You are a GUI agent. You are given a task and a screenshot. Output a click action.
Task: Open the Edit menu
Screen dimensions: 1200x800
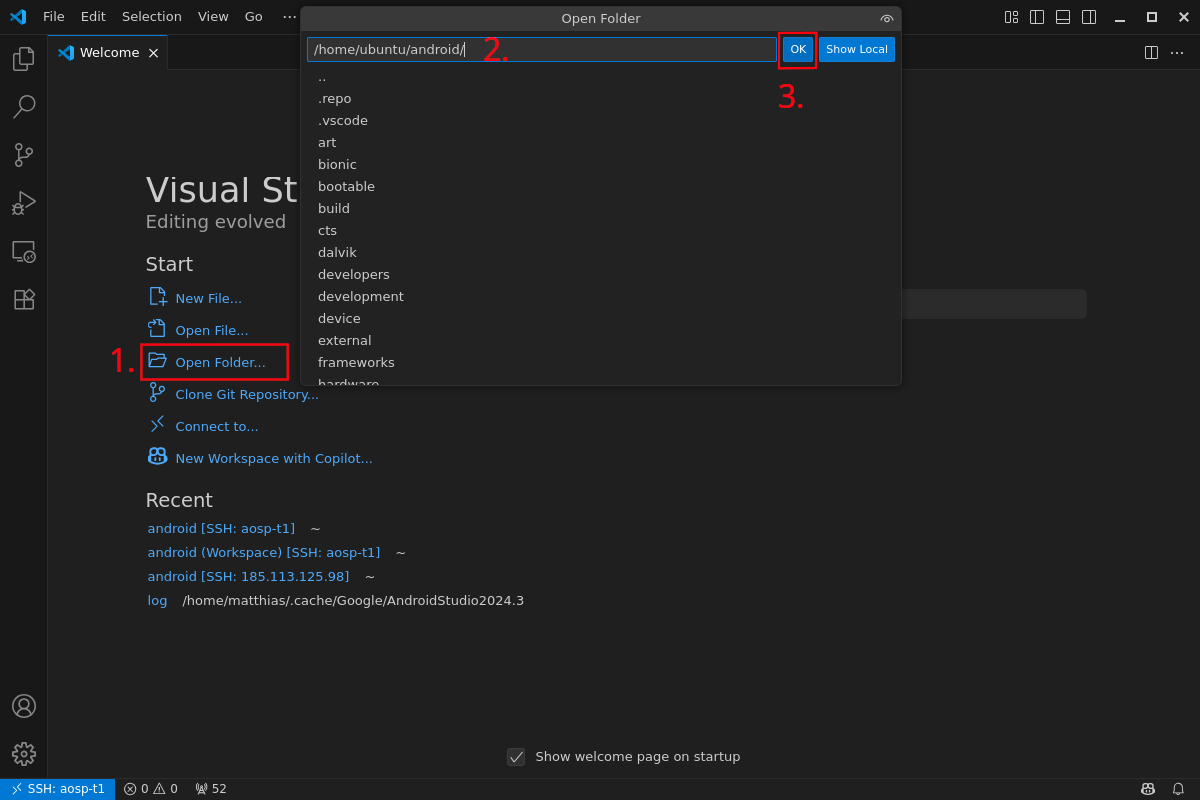click(x=93, y=17)
